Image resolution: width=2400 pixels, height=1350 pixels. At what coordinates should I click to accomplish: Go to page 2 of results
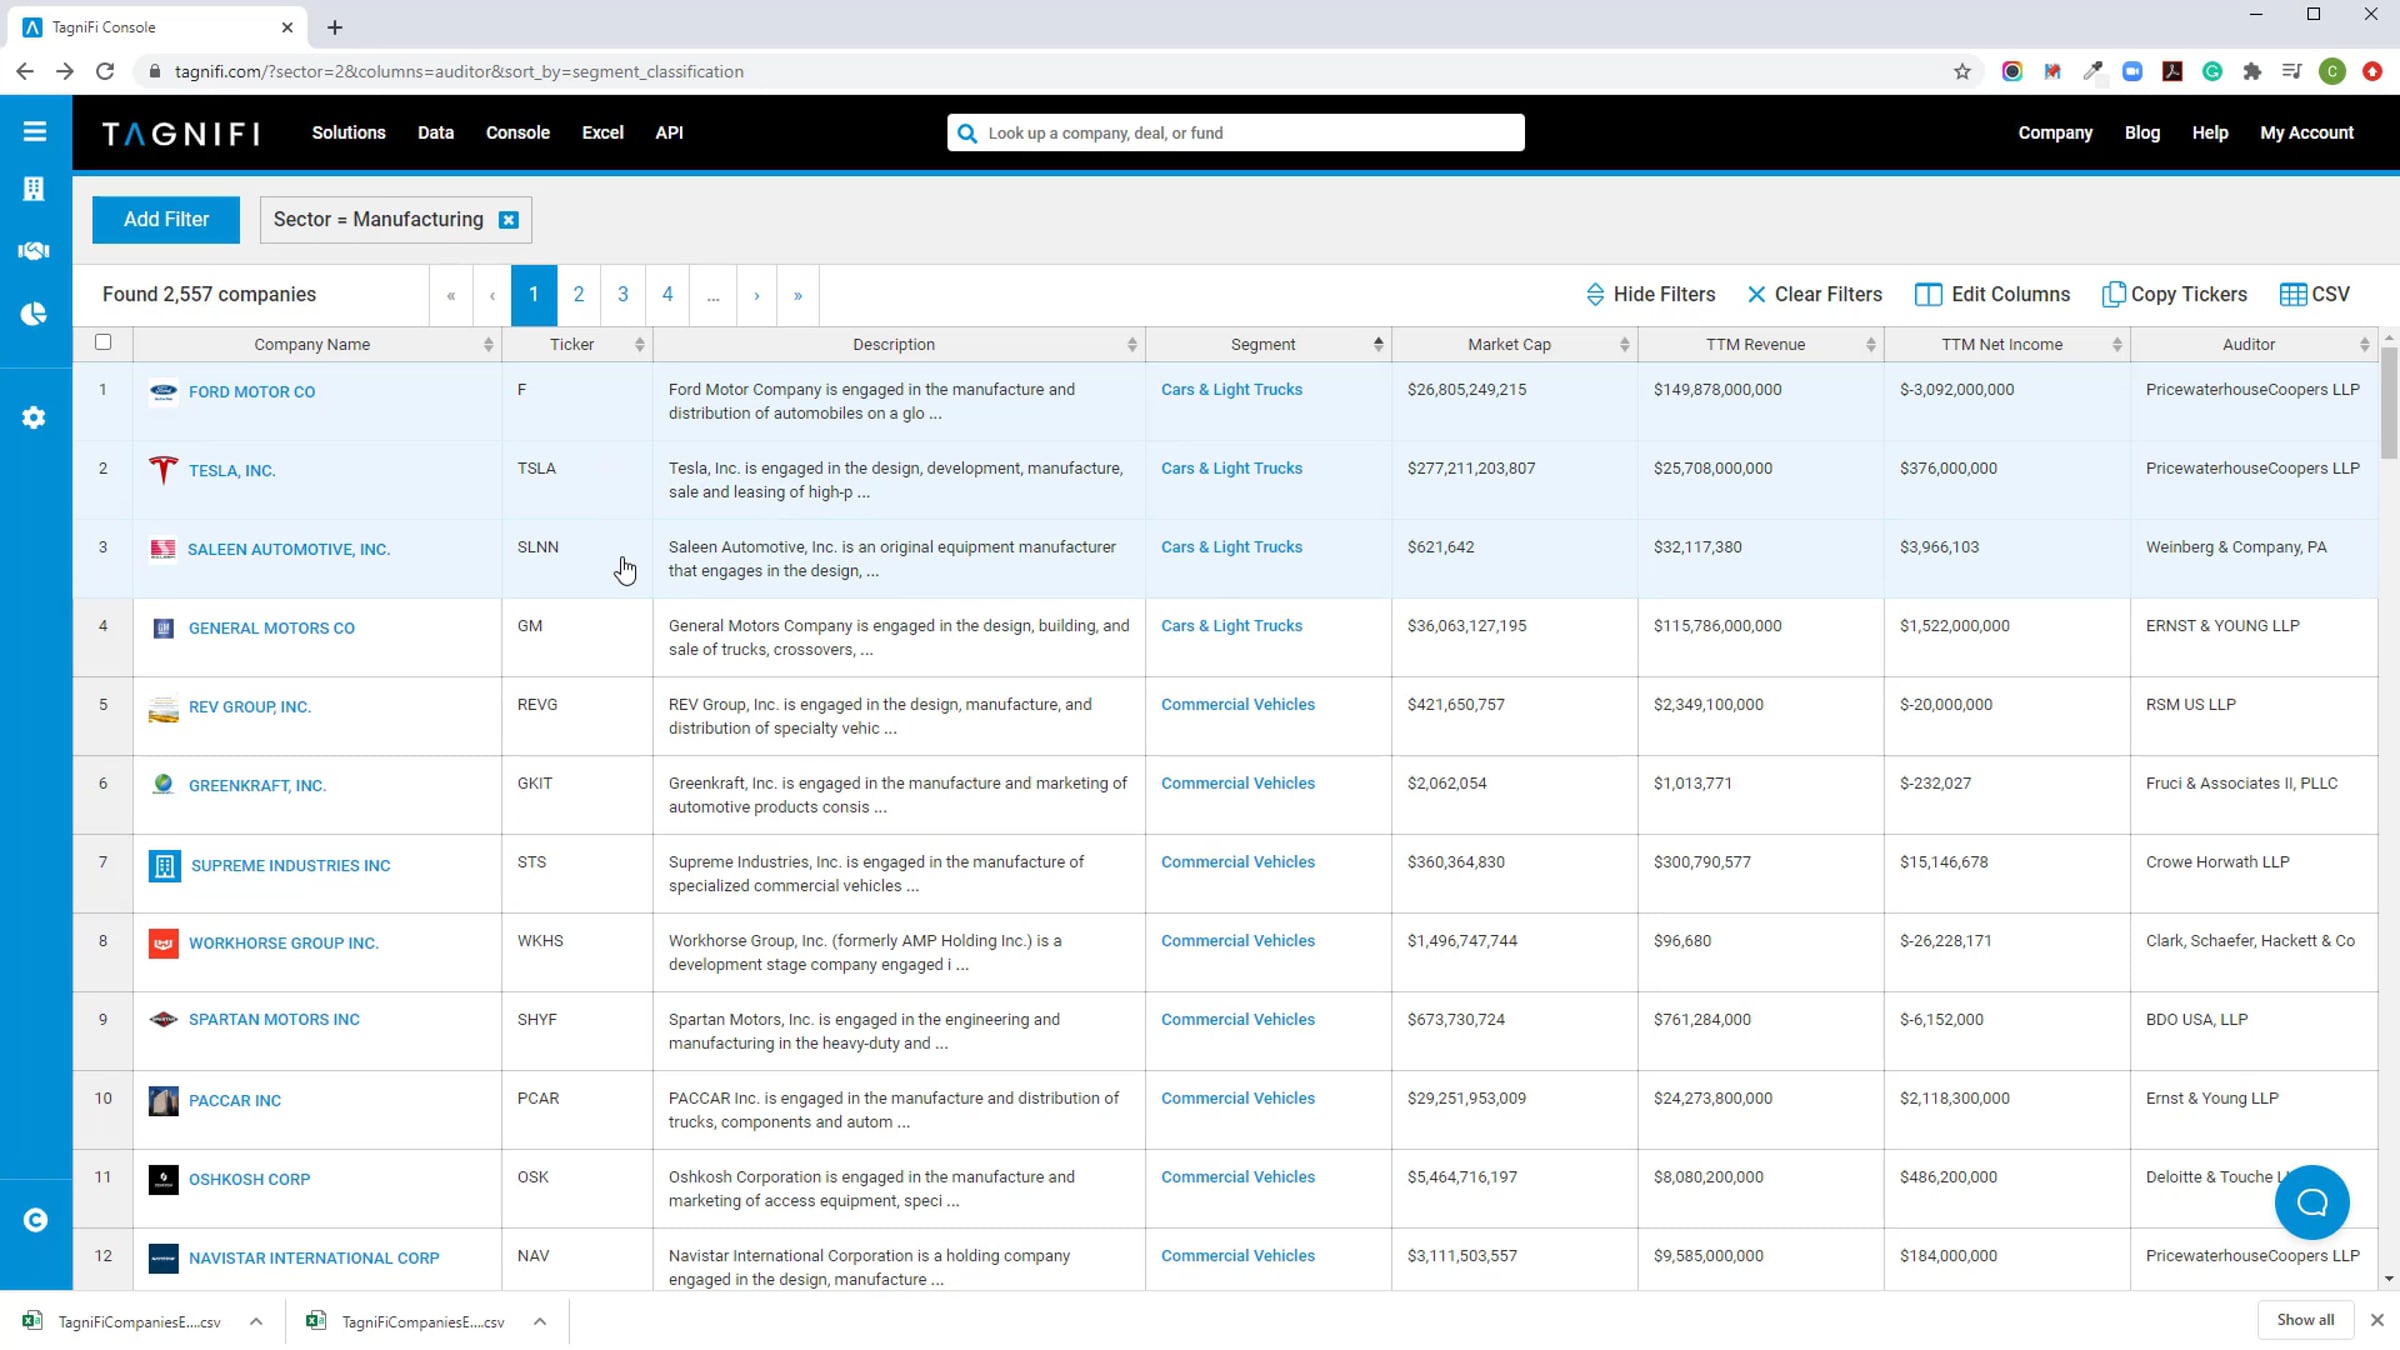[578, 294]
